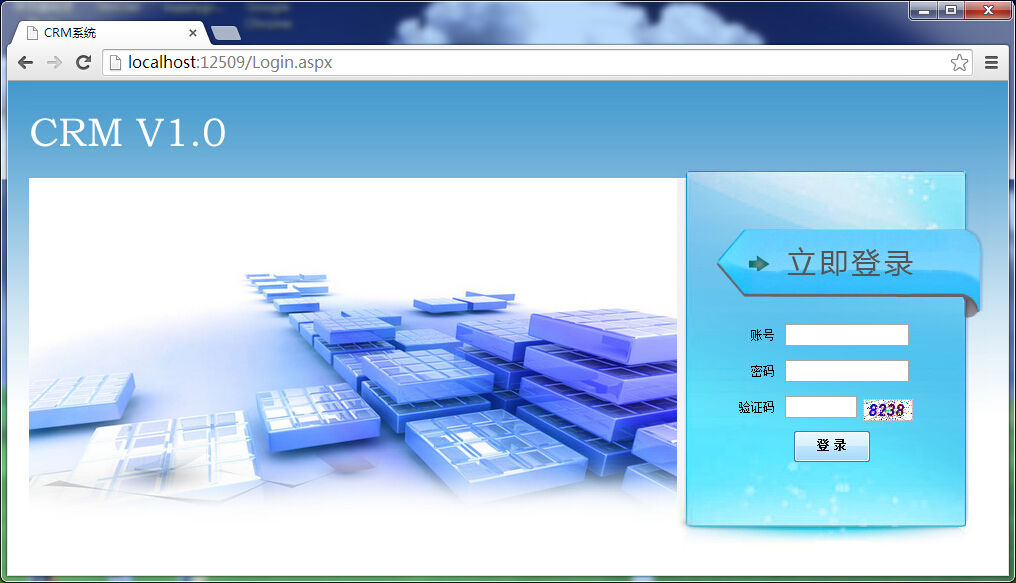Refresh the 8238 captcha image
The height and width of the screenshot is (583, 1016).
[x=888, y=409]
